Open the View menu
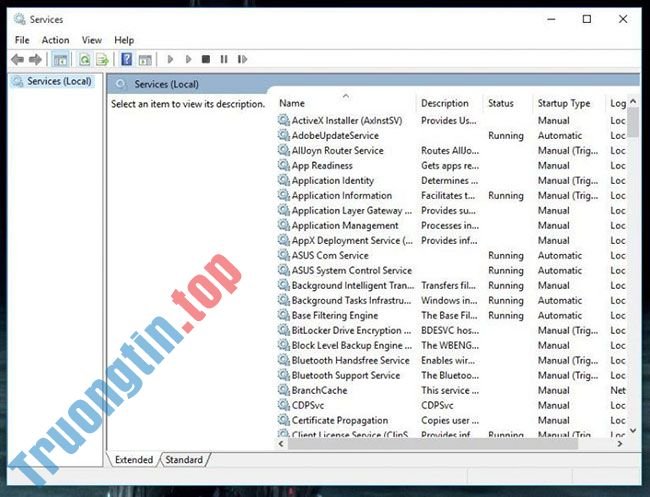The width and height of the screenshot is (650, 497). coord(92,40)
